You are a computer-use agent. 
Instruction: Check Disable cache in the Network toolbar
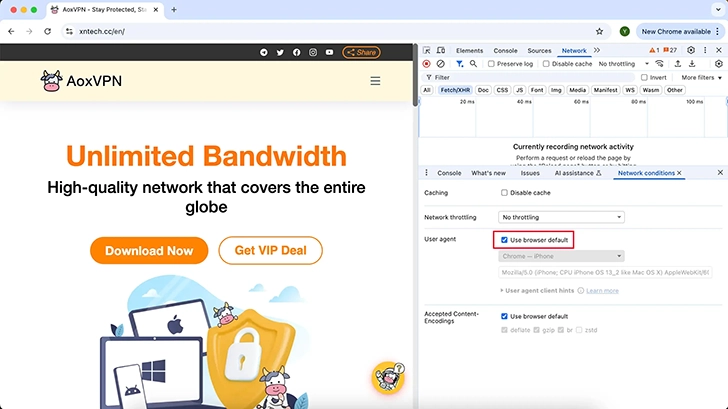coord(546,64)
